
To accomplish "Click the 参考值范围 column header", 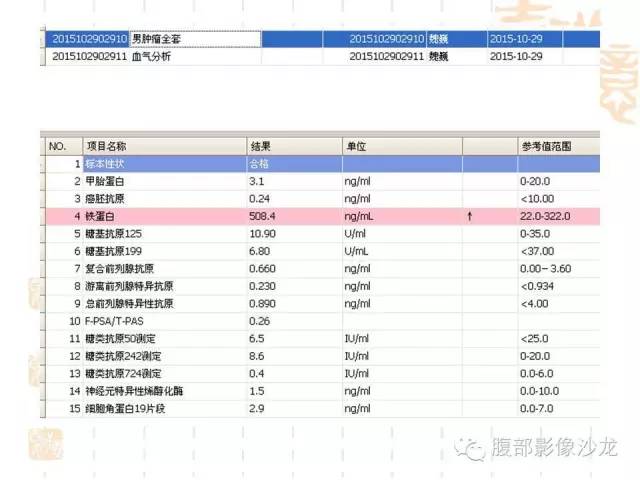I will (x=559, y=147).
